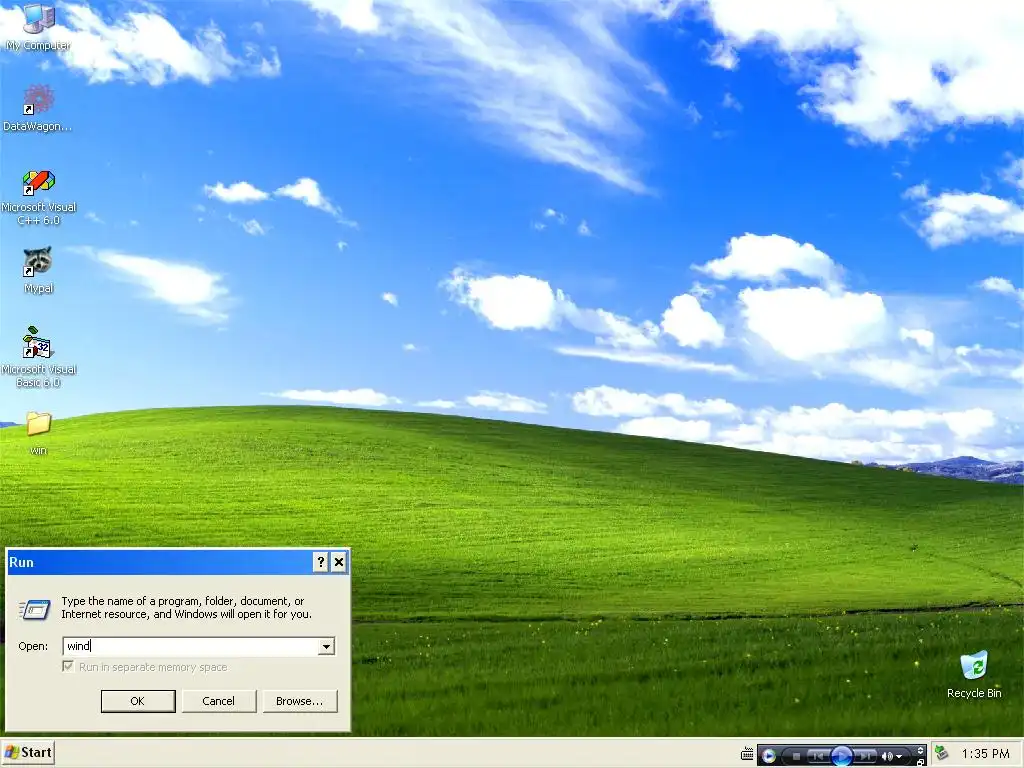Select the win folder on desktop
Image resolution: width=1024 pixels, height=768 pixels.
point(39,432)
